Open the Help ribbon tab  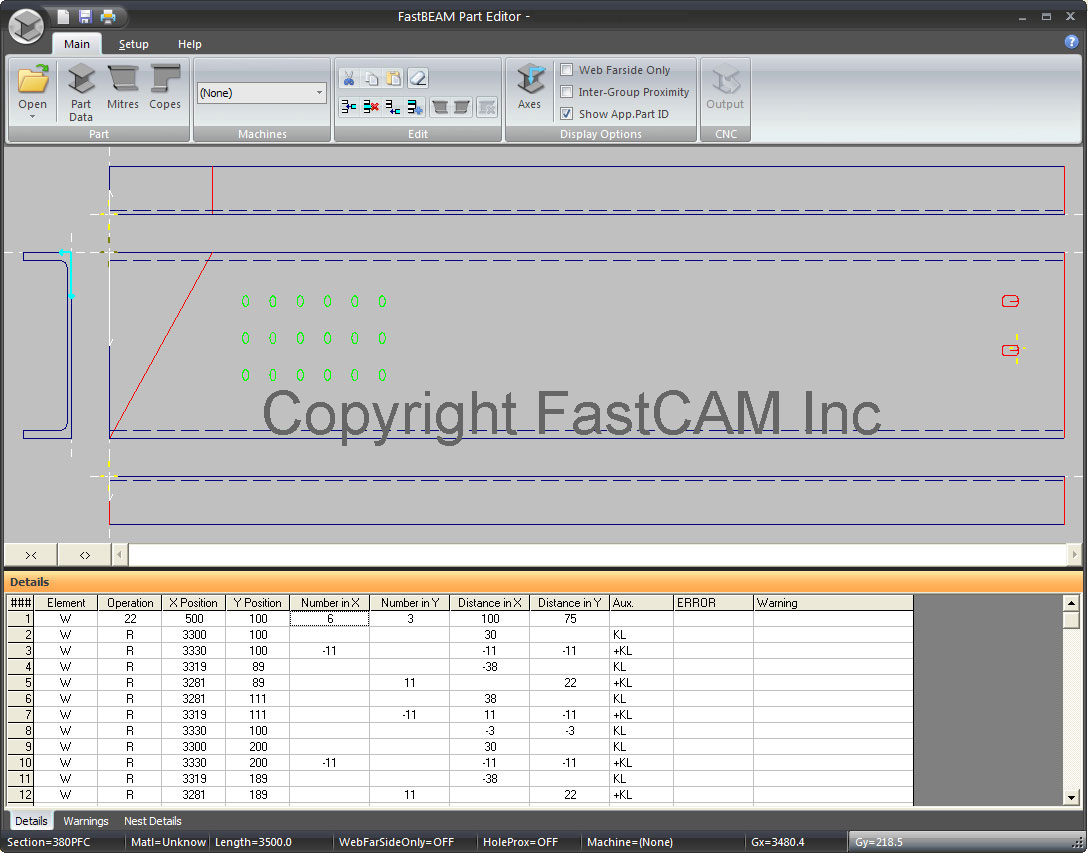189,44
